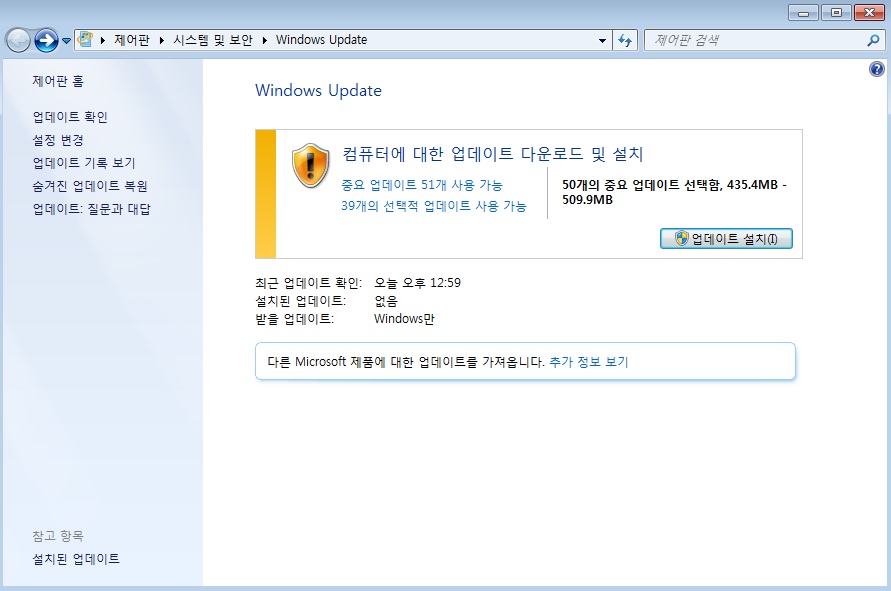Viewport: 891px width, 591px height.
Task: Click the 업데이트 설치 button
Action: point(726,239)
